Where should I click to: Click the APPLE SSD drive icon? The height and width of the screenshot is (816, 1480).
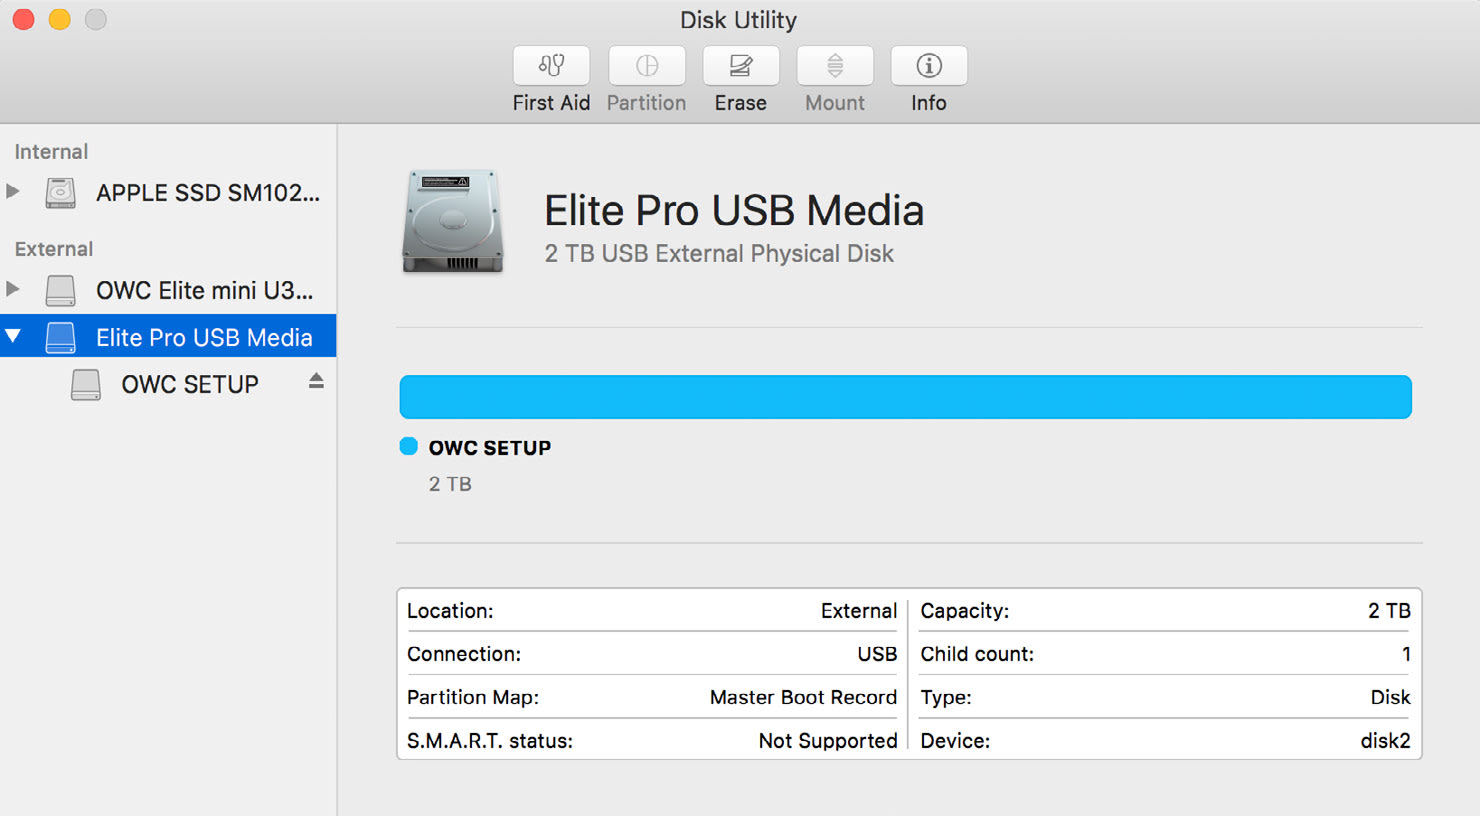click(x=61, y=192)
